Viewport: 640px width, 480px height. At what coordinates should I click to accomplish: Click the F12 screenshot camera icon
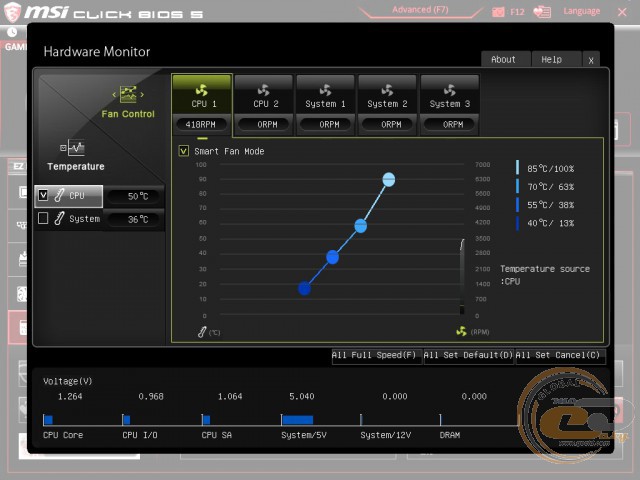498,12
